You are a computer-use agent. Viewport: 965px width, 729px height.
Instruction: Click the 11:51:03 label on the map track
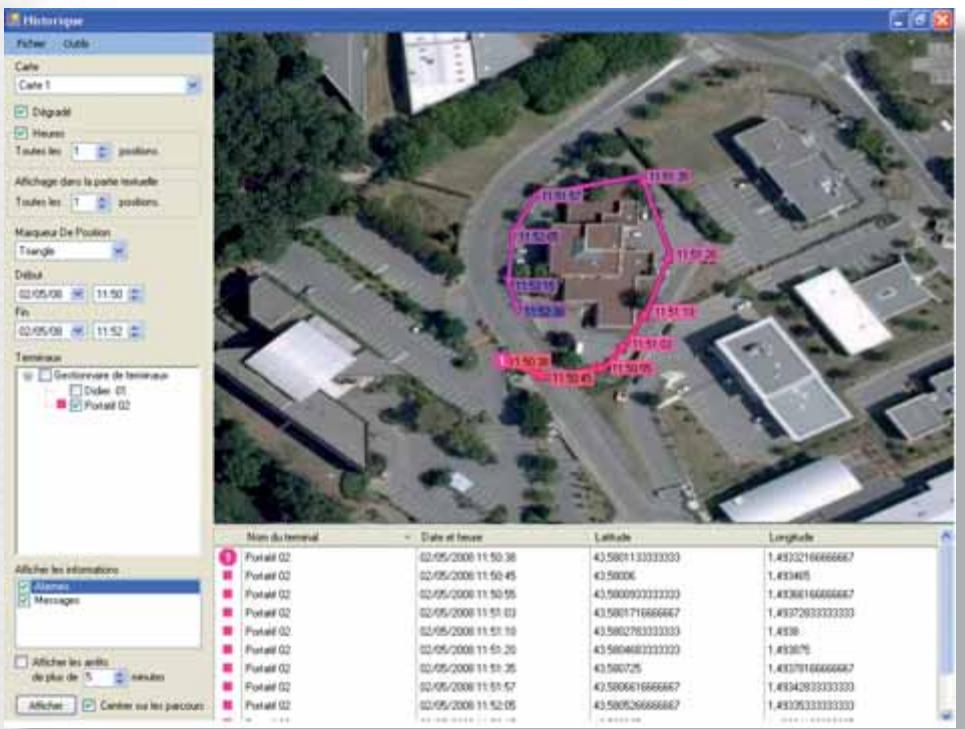(652, 343)
